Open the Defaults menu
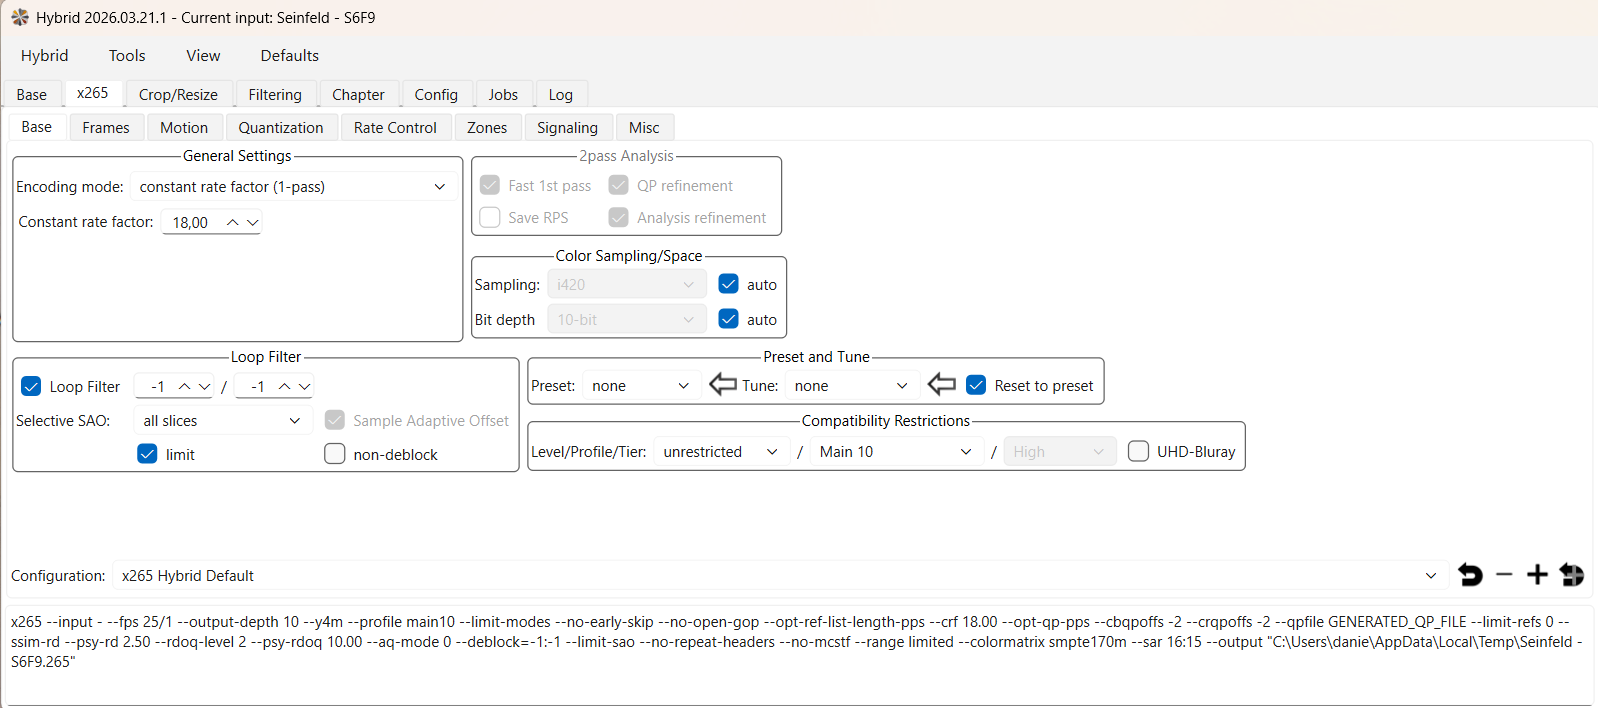1598x708 pixels. tap(289, 56)
